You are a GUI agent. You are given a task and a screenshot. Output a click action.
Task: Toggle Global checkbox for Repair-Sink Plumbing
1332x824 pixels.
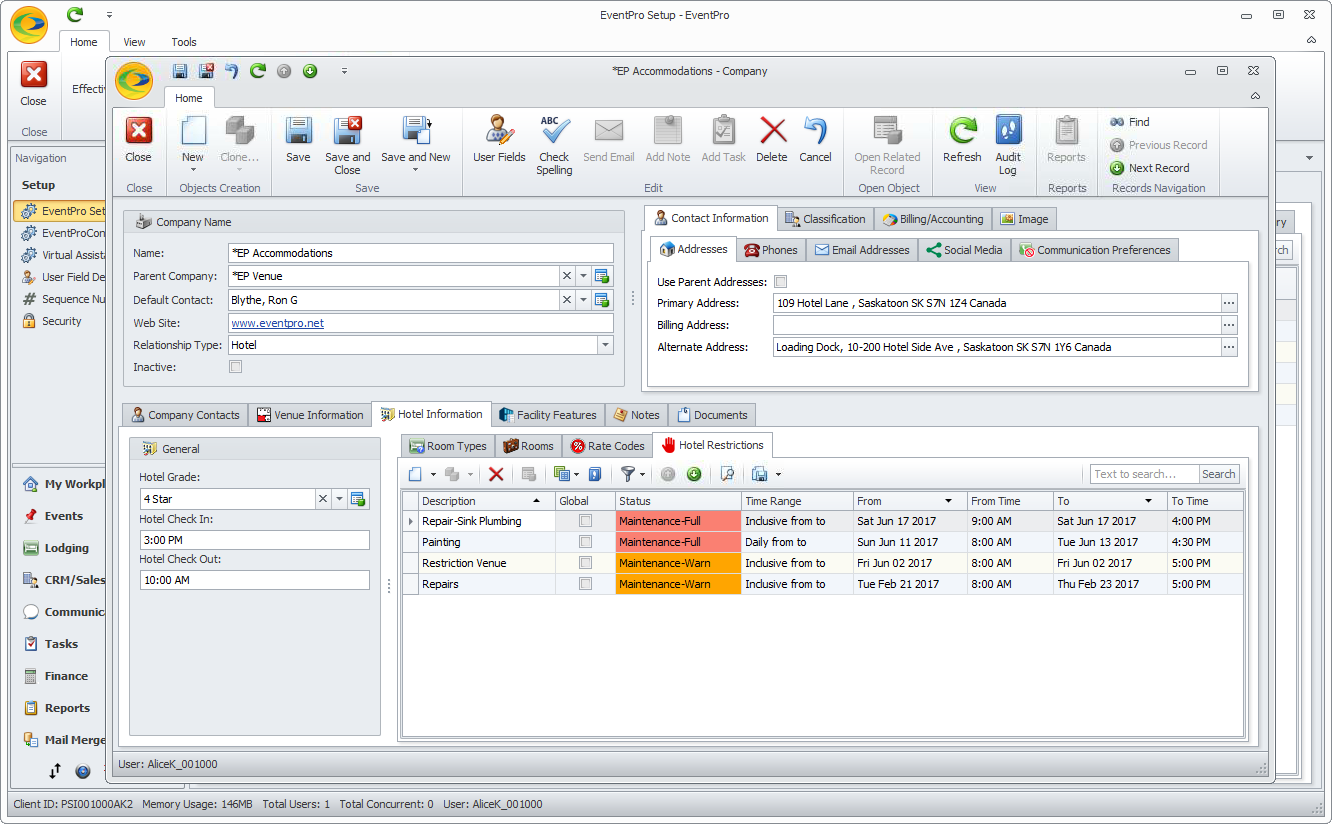point(586,521)
